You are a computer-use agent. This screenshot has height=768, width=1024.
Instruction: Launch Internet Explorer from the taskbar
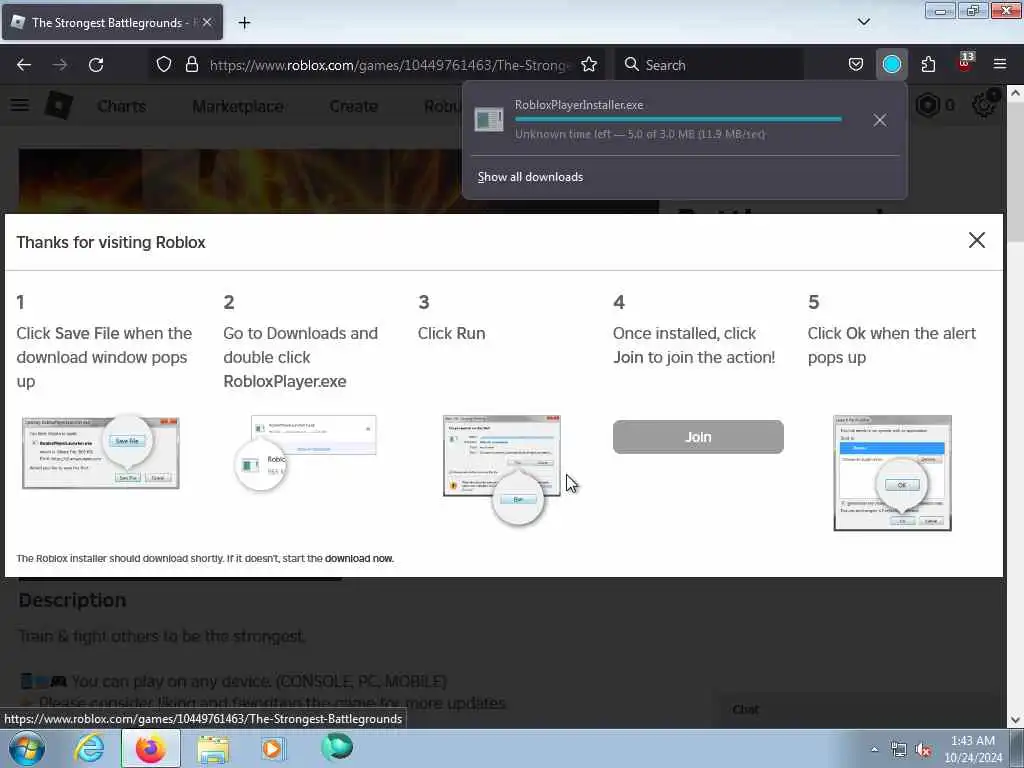pyautogui.click(x=89, y=748)
